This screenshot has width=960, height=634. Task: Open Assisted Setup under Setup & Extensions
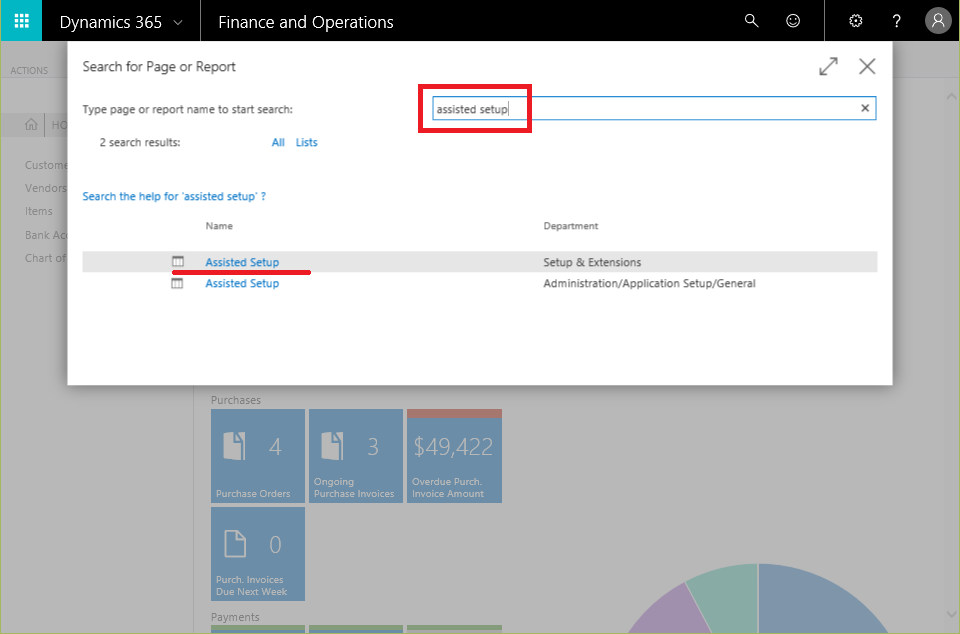tap(242, 262)
